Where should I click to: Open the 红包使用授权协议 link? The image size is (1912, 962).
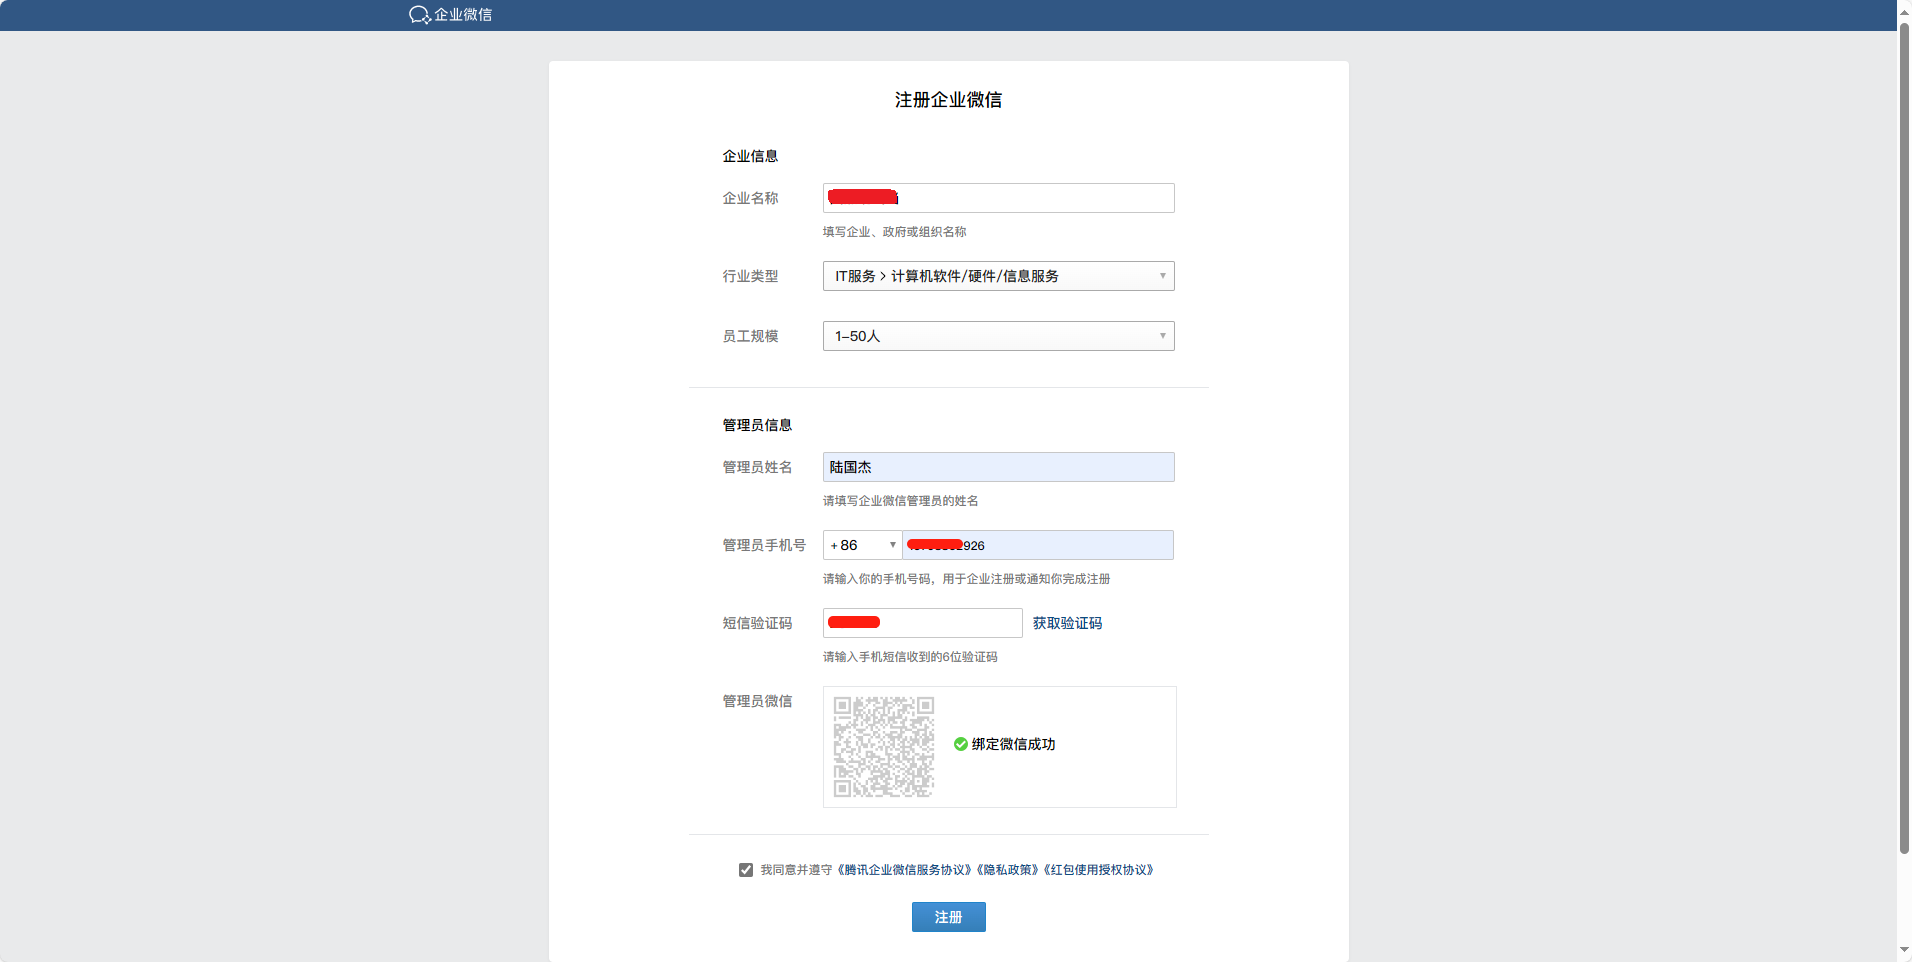1100,870
